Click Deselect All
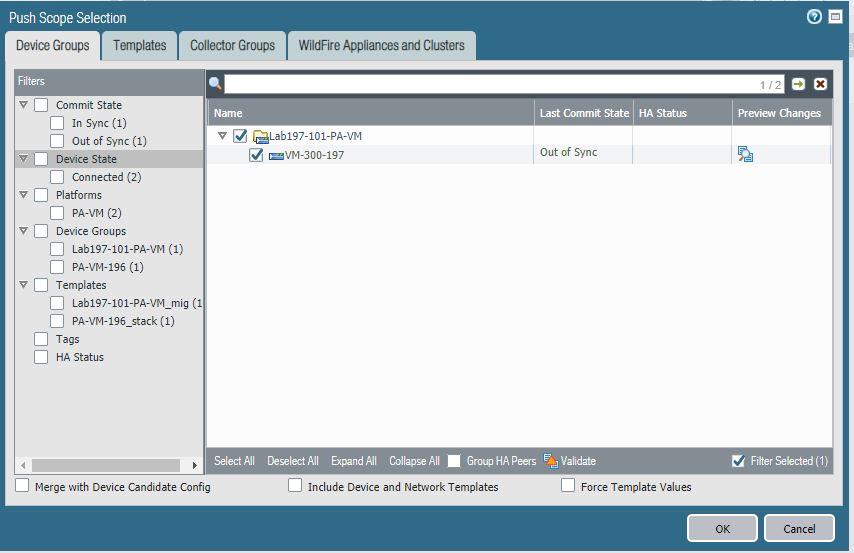Screen dimensions: 854x553 (x=293, y=461)
